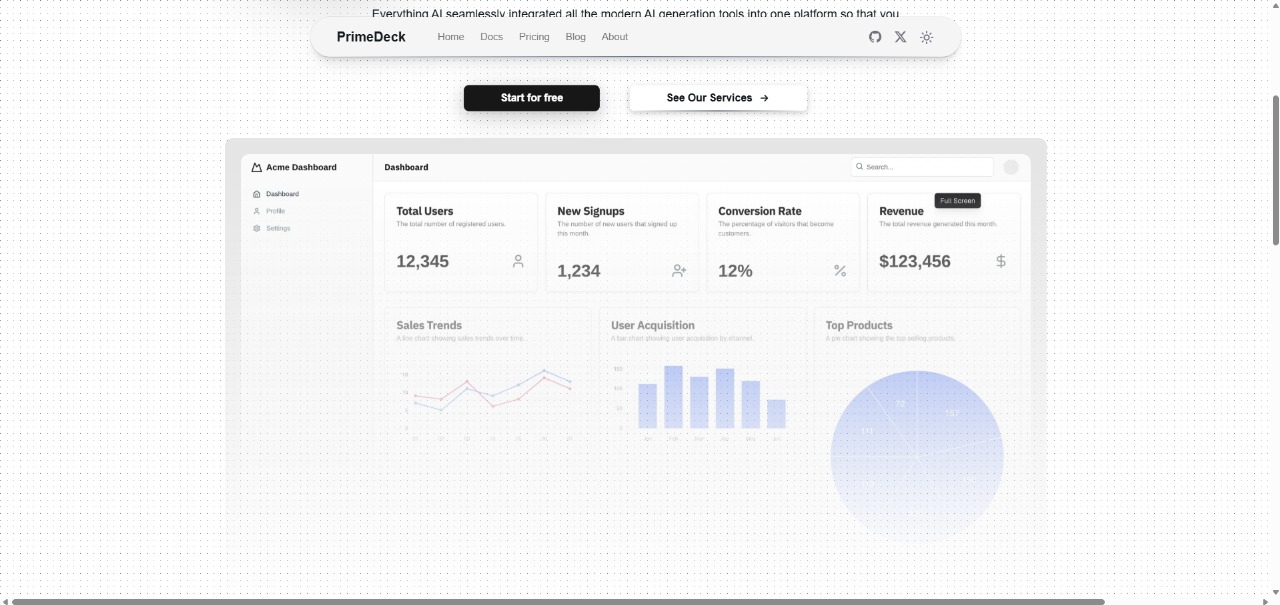Click the Conversion Rate percent icon
The image size is (1280, 605).
click(840, 270)
